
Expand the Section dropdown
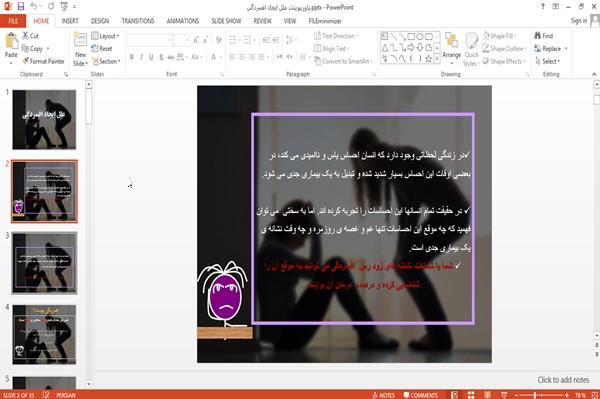pos(106,61)
